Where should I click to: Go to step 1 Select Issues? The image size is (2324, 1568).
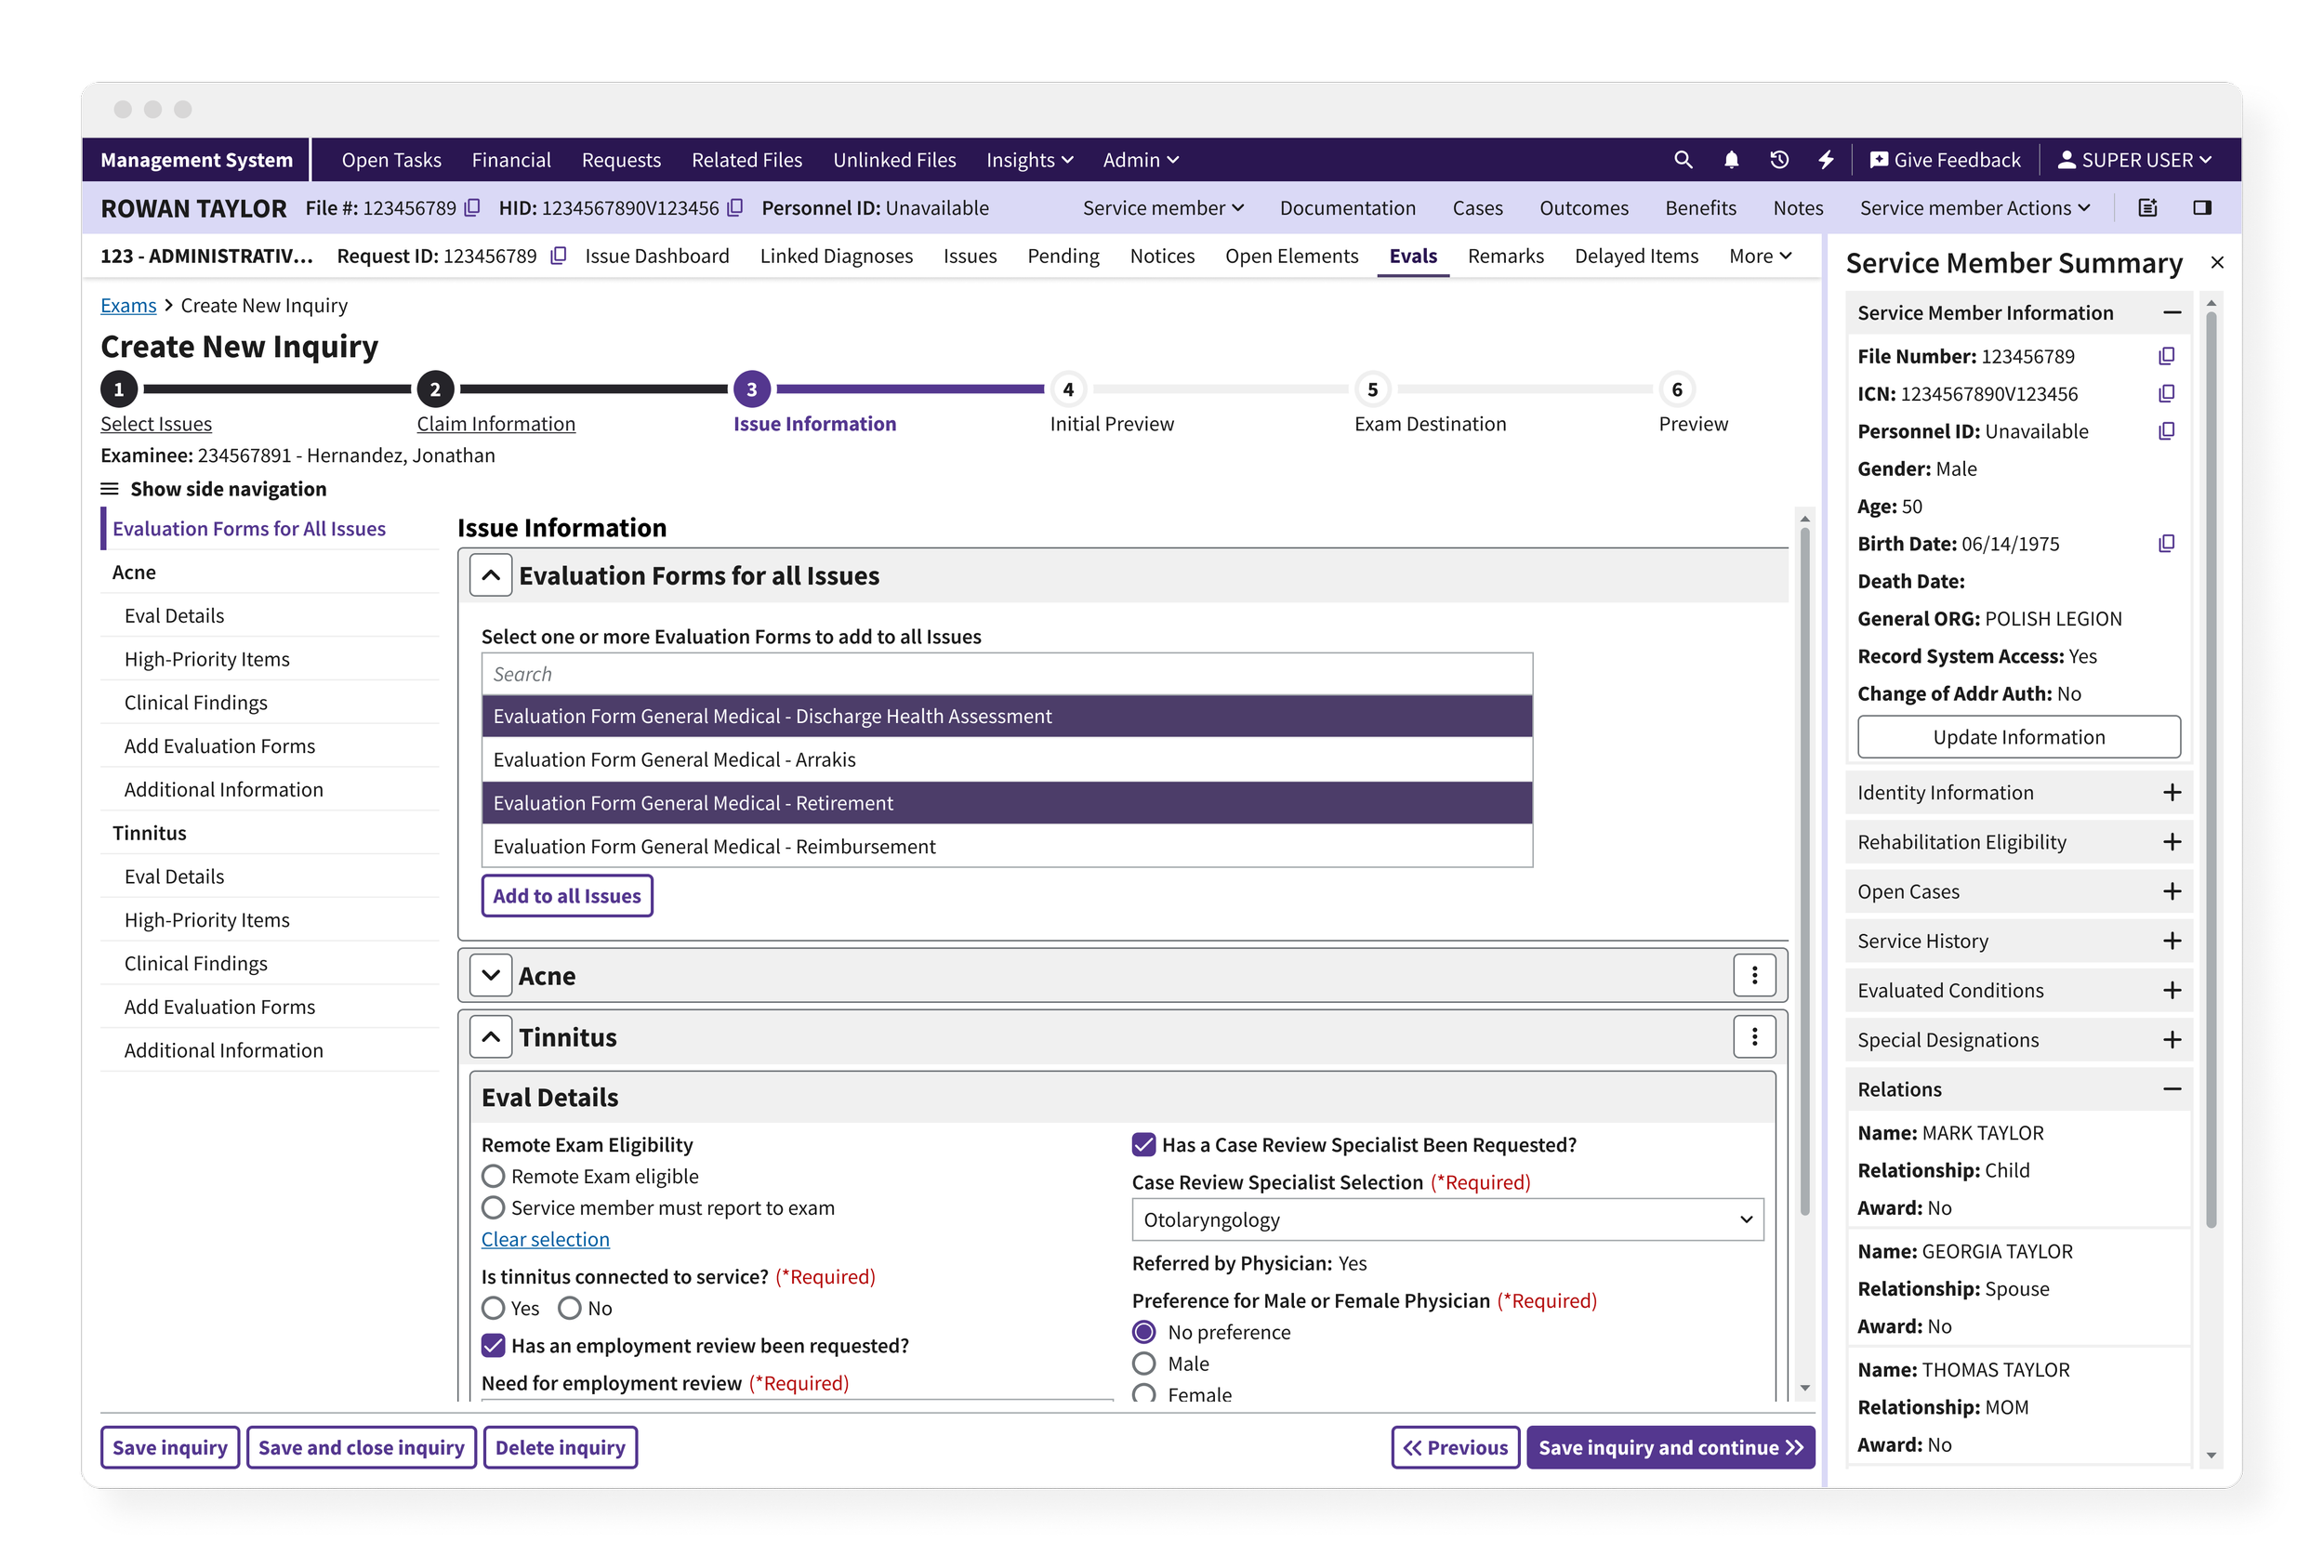pyautogui.click(x=156, y=424)
